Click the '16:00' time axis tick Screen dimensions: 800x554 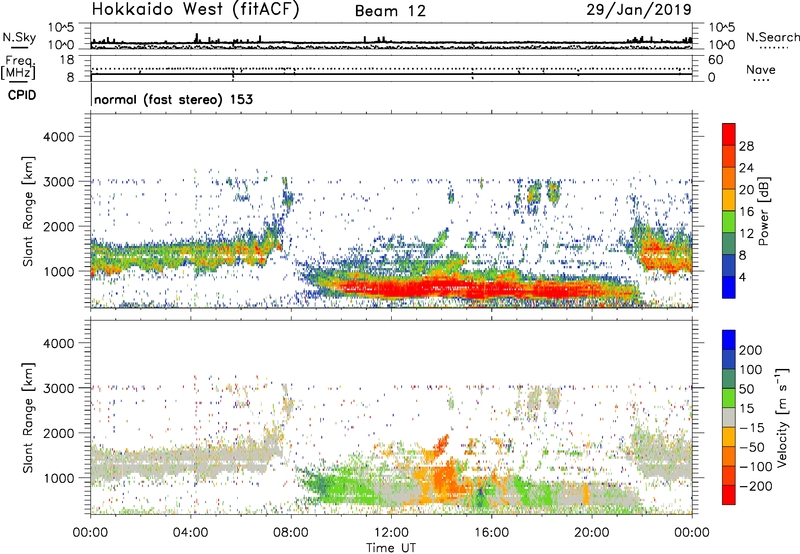(491, 533)
